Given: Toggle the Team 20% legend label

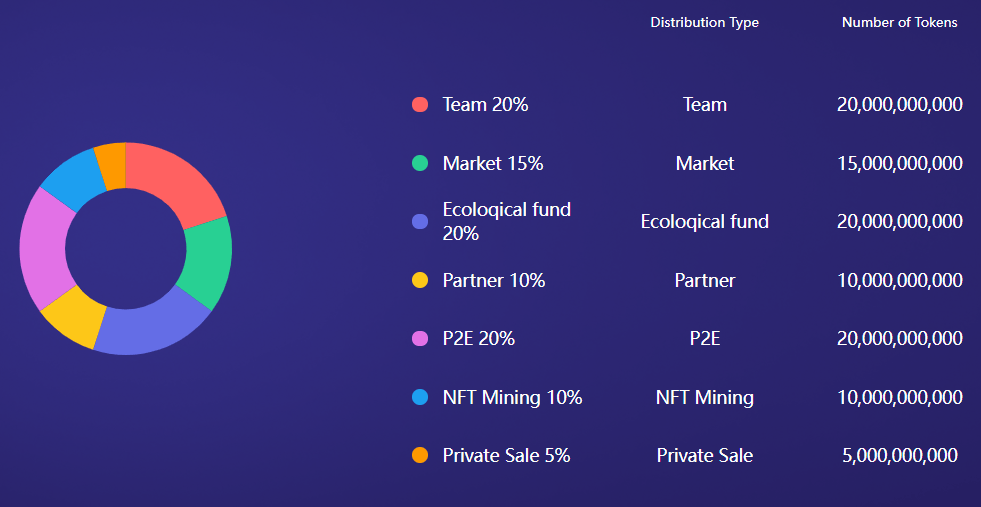Looking at the screenshot, I should (x=485, y=104).
